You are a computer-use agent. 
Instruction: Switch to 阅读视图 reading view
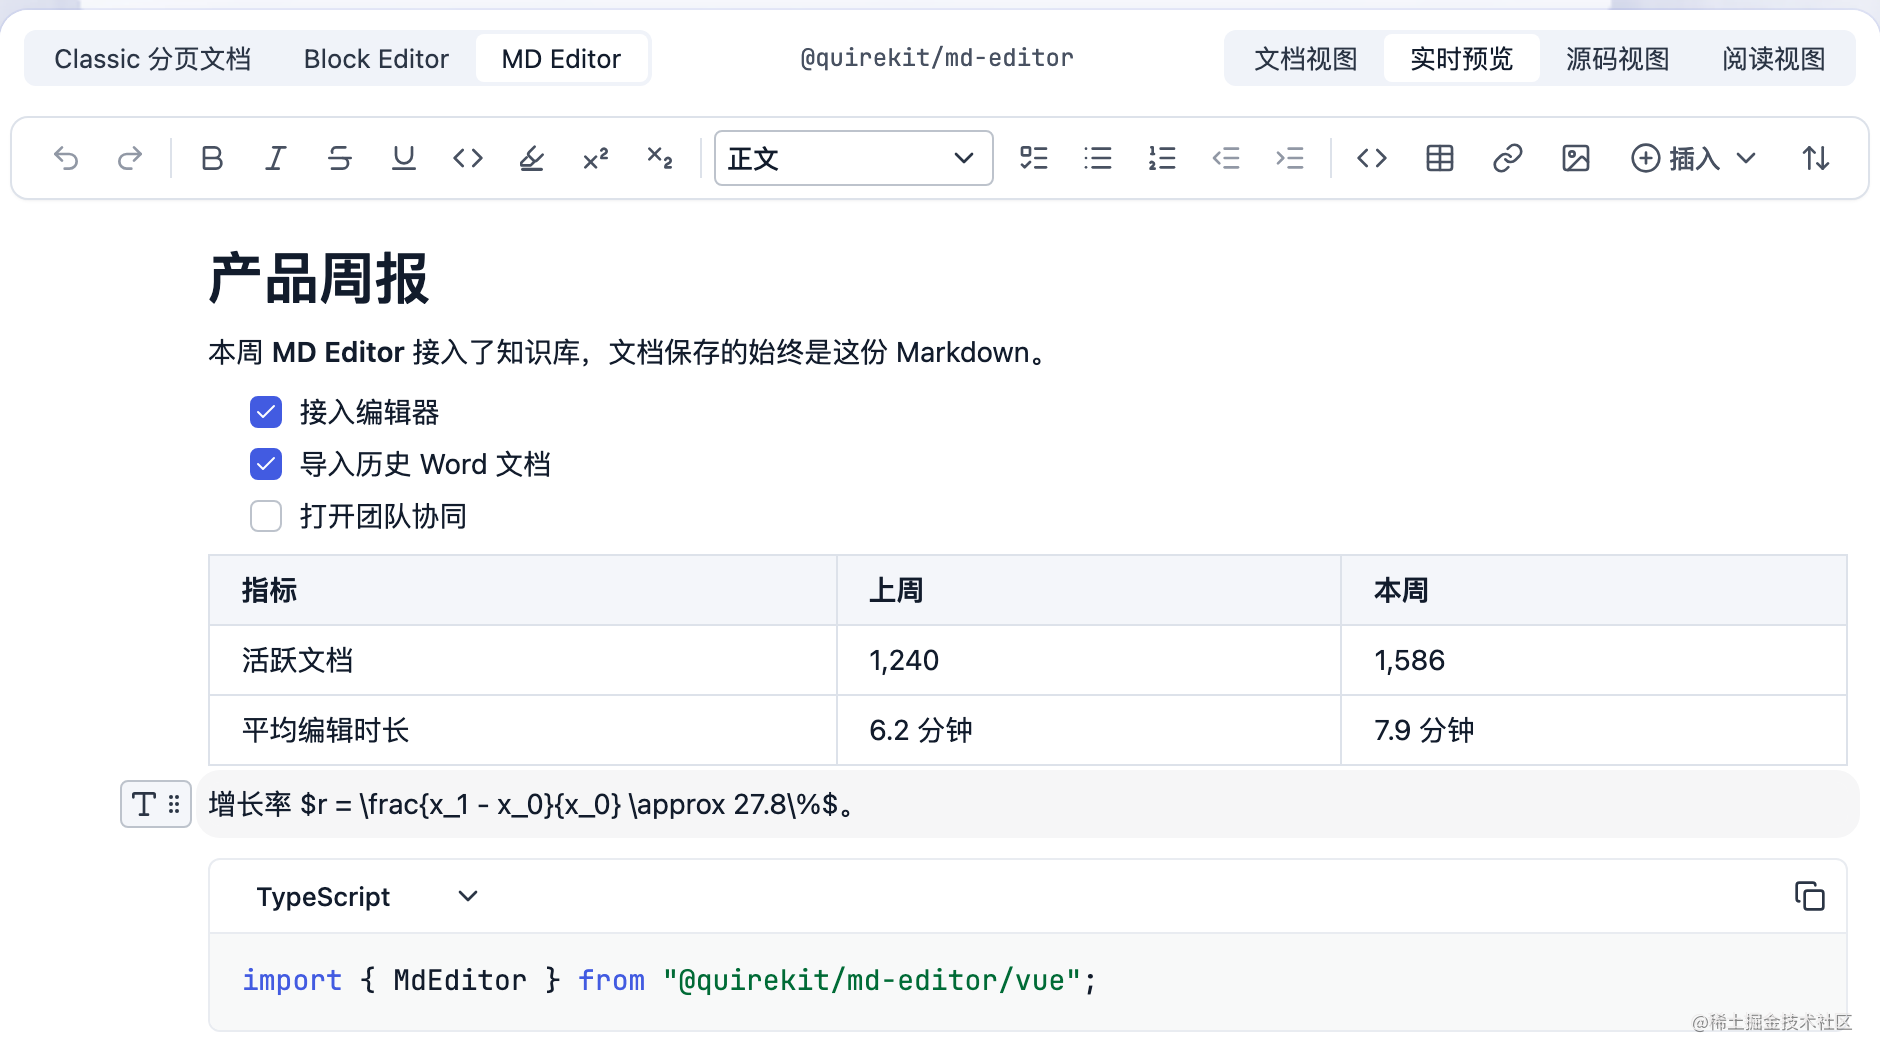1774,59
